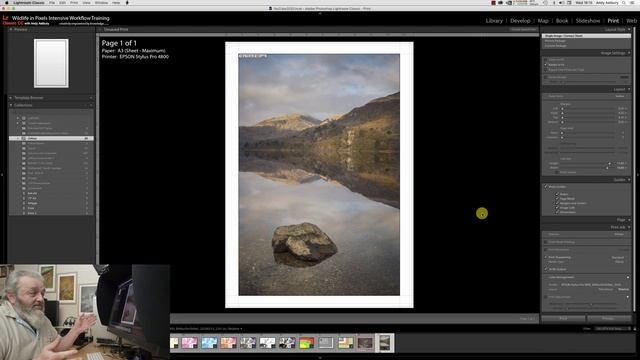The width and height of the screenshot is (640, 360).
Task: Collapse the Preview panel
Action: point(11,29)
